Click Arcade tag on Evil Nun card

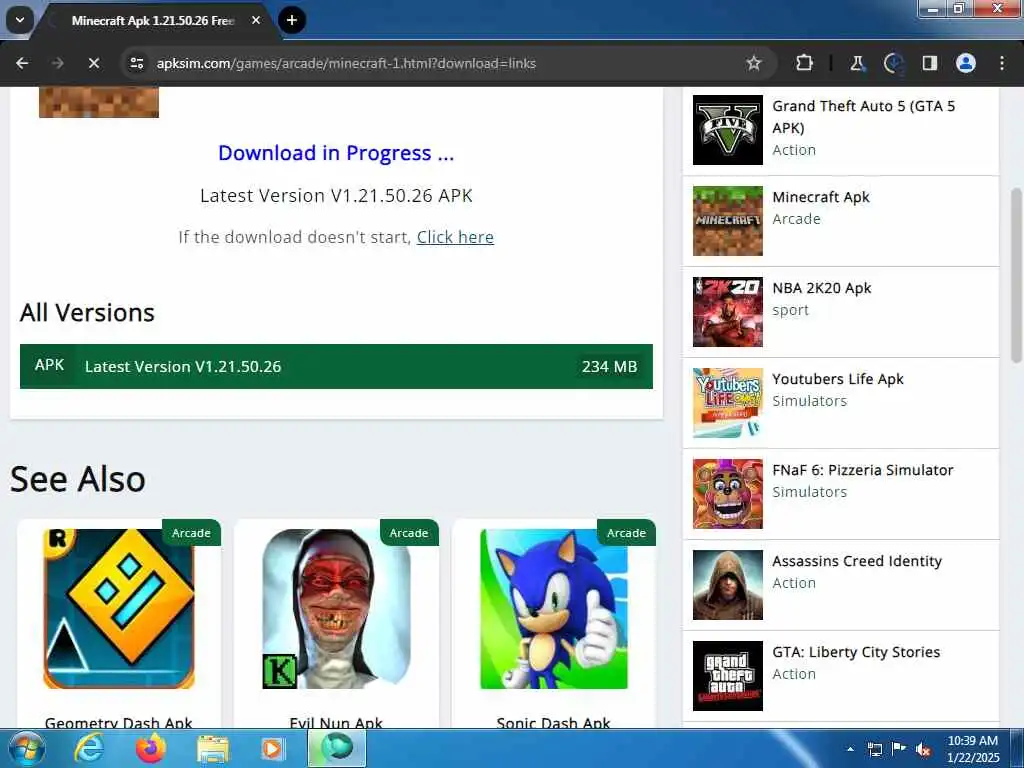(x=409, y=533)
